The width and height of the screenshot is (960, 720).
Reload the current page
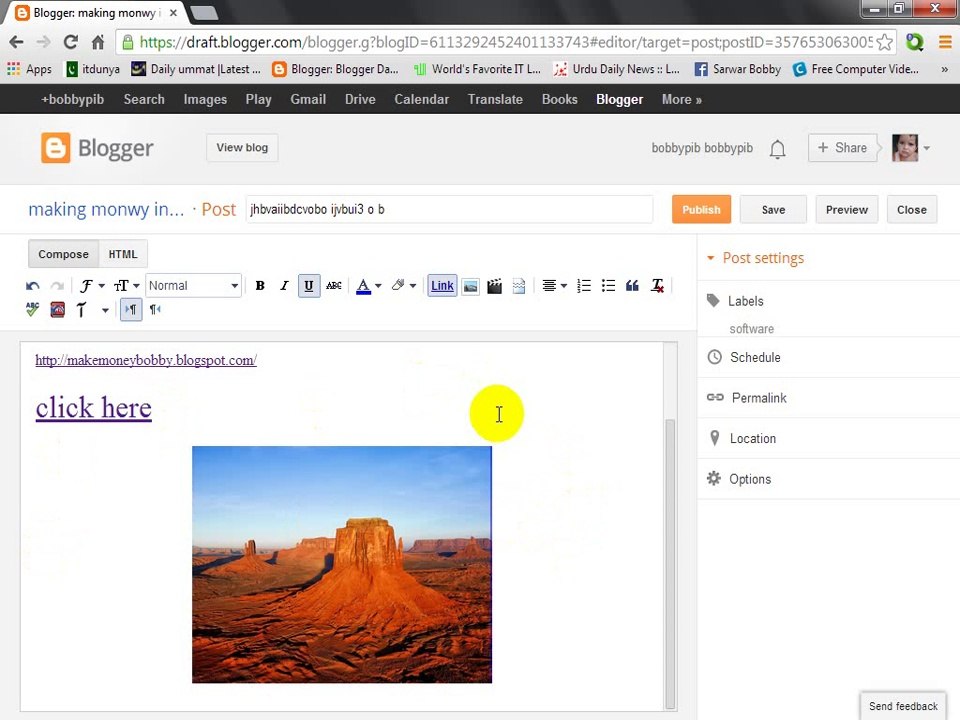(x=71, y=42)
